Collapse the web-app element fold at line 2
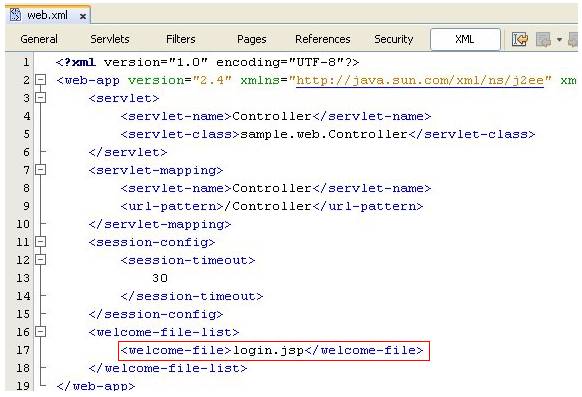The width and height of the screenshot is (582, 397). click(x=40, y=80)
